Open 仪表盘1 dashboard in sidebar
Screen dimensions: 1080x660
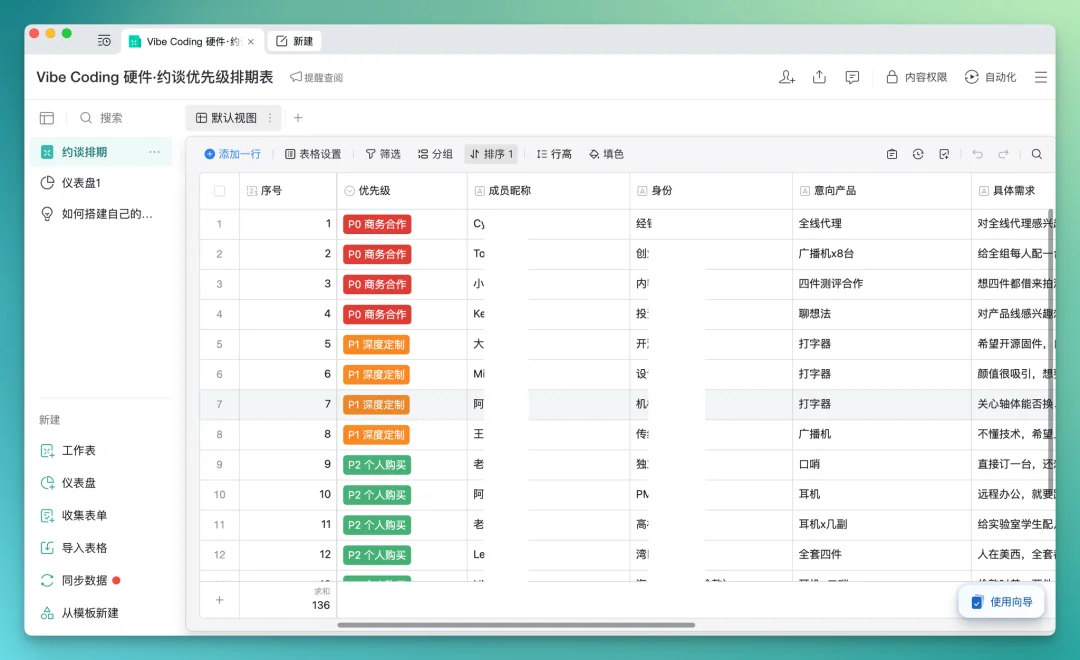101,183
